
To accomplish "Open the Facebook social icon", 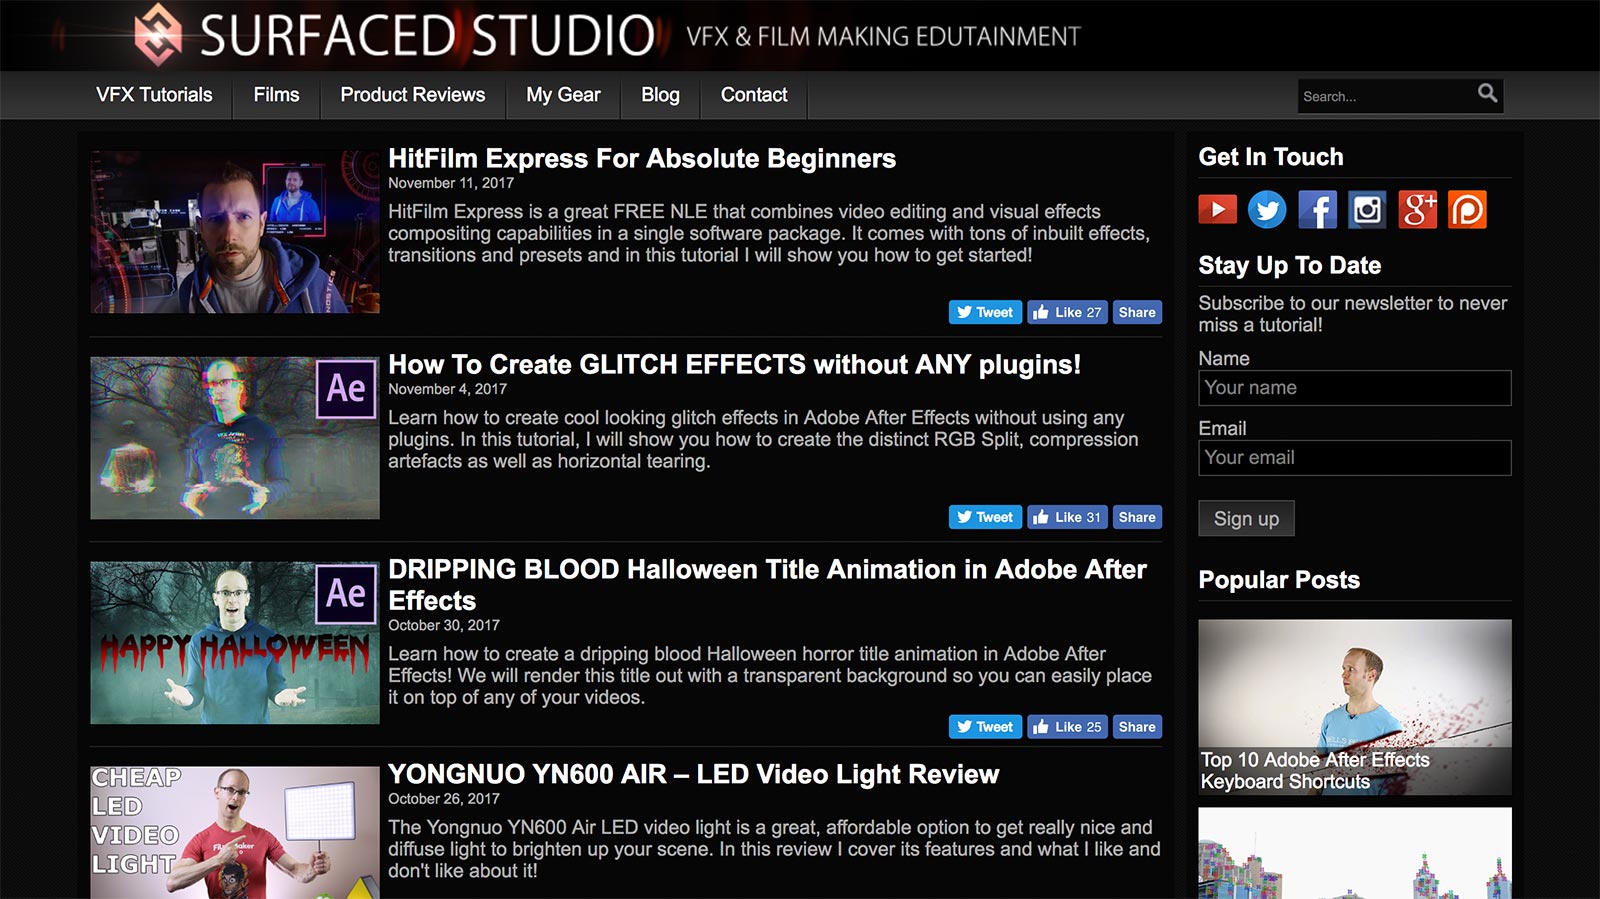I will (x=1317, y=210).
